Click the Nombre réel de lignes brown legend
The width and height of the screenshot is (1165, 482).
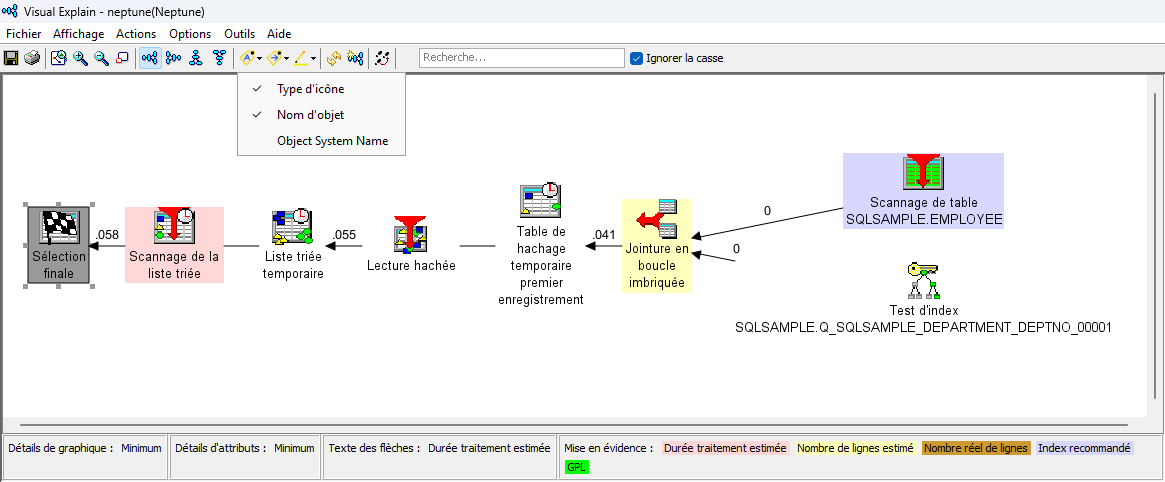click(976, 448)
